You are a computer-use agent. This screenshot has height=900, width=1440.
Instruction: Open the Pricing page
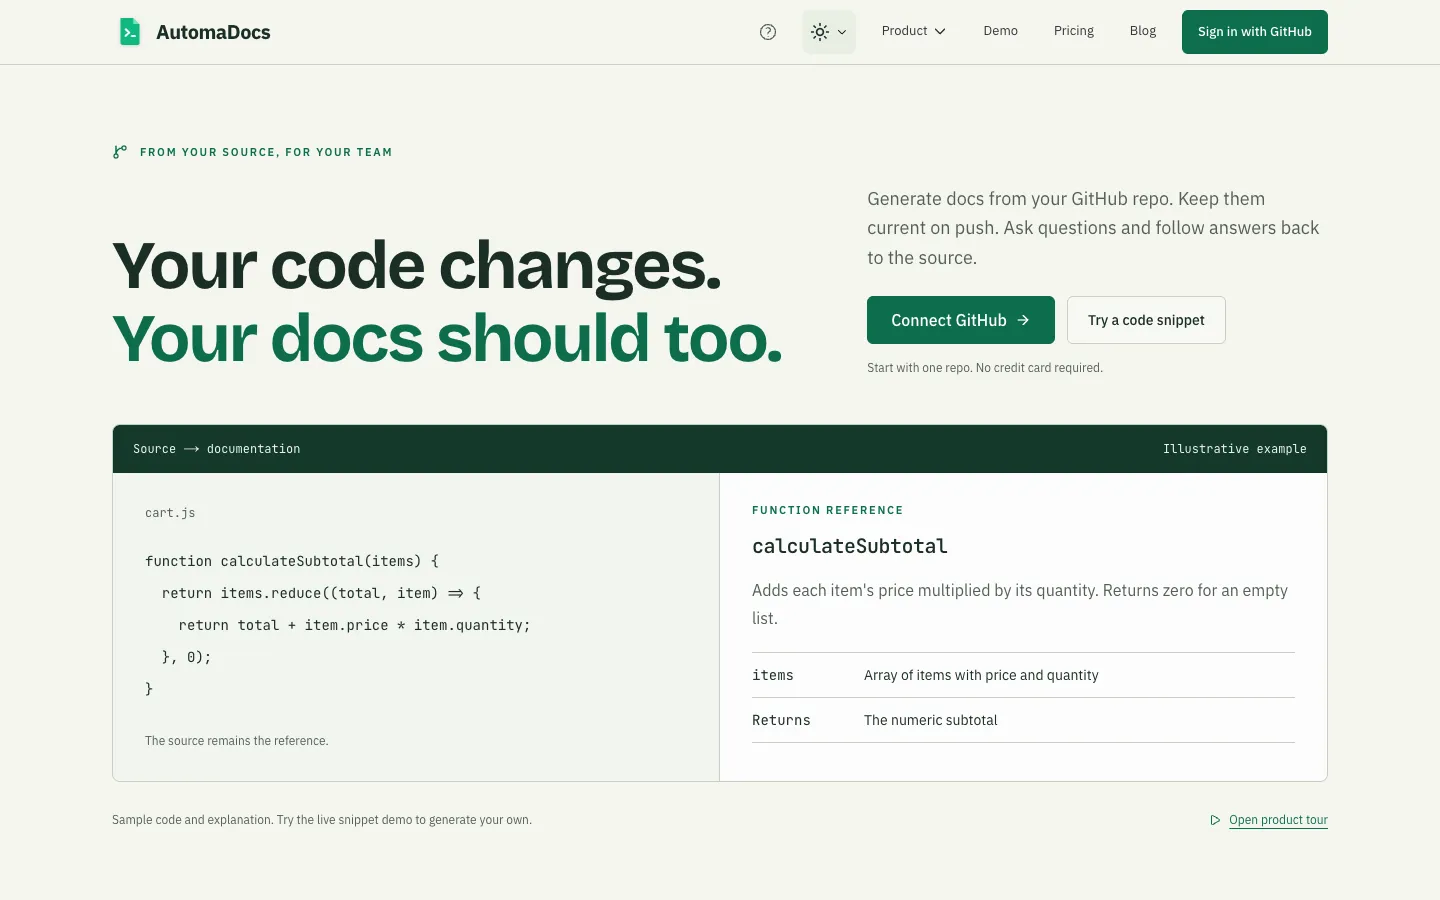click(x=1074, y=31)
